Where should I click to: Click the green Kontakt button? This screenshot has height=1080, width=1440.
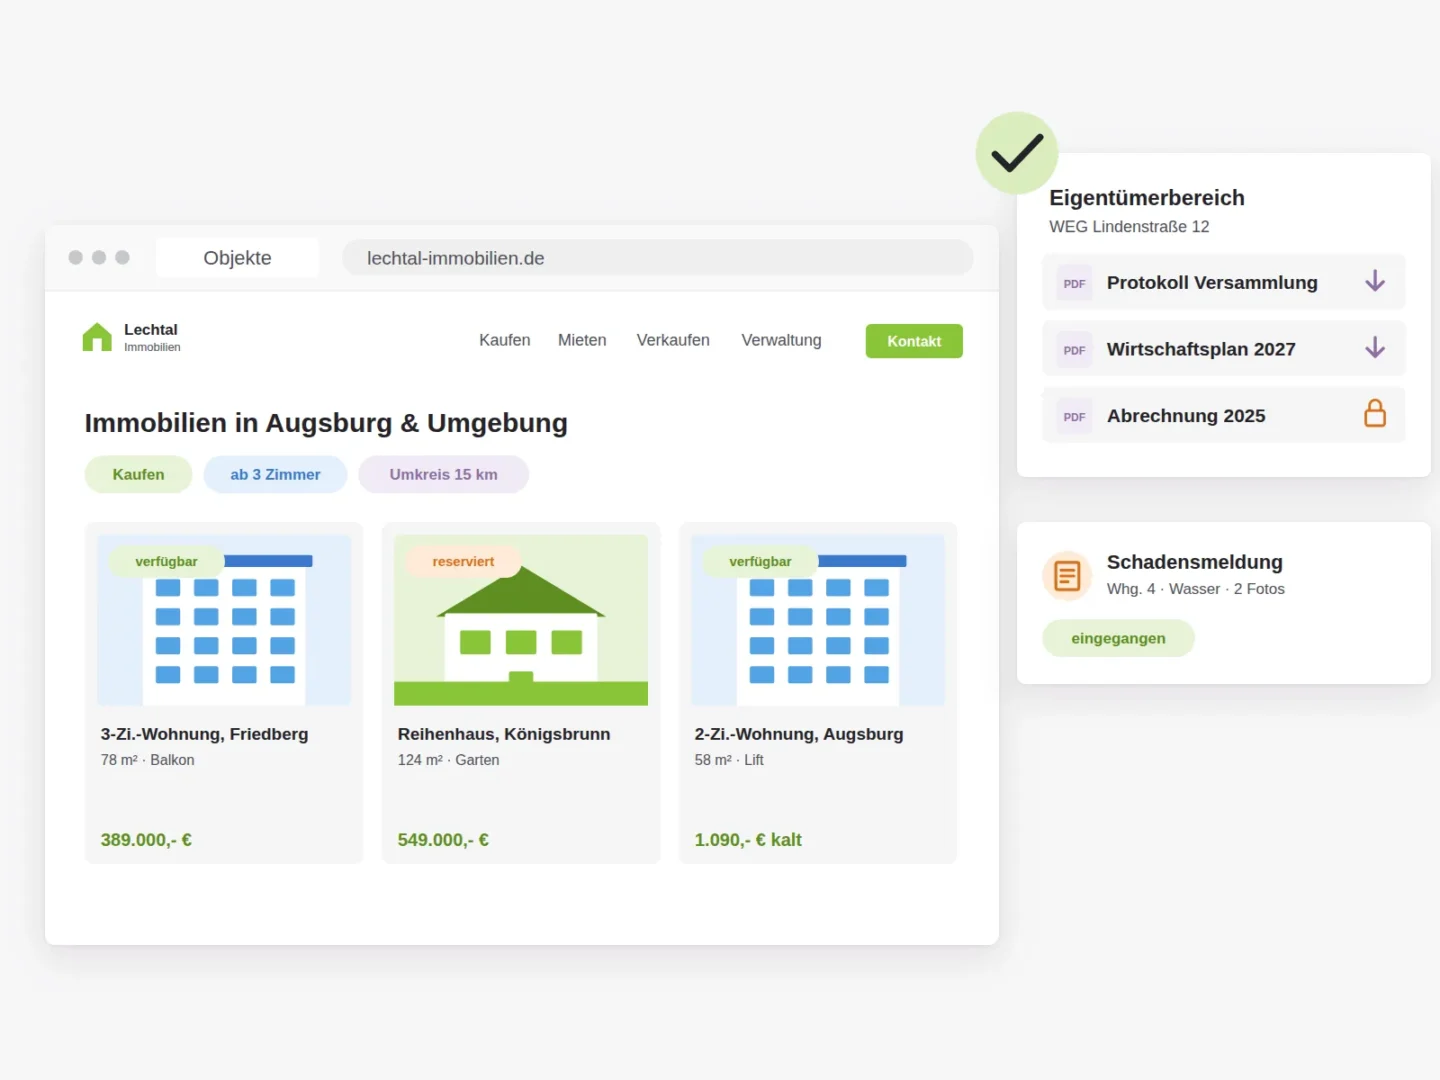coord(914,341)
